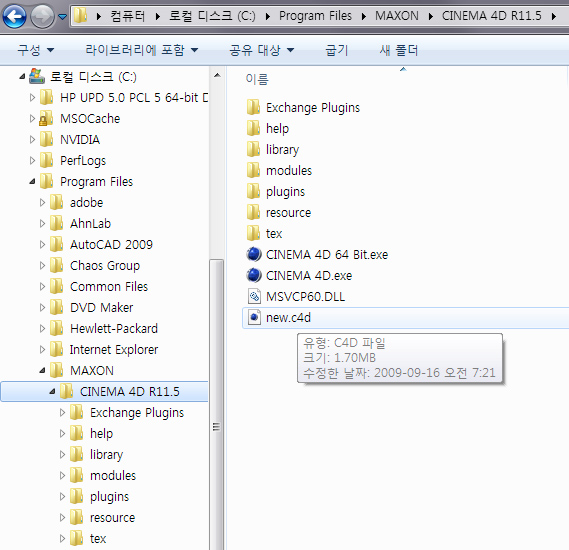The height and width of the screenshot is (550, 569).
Task: Select CINEMA 4D.exe application icon
Action: point(254,275)
